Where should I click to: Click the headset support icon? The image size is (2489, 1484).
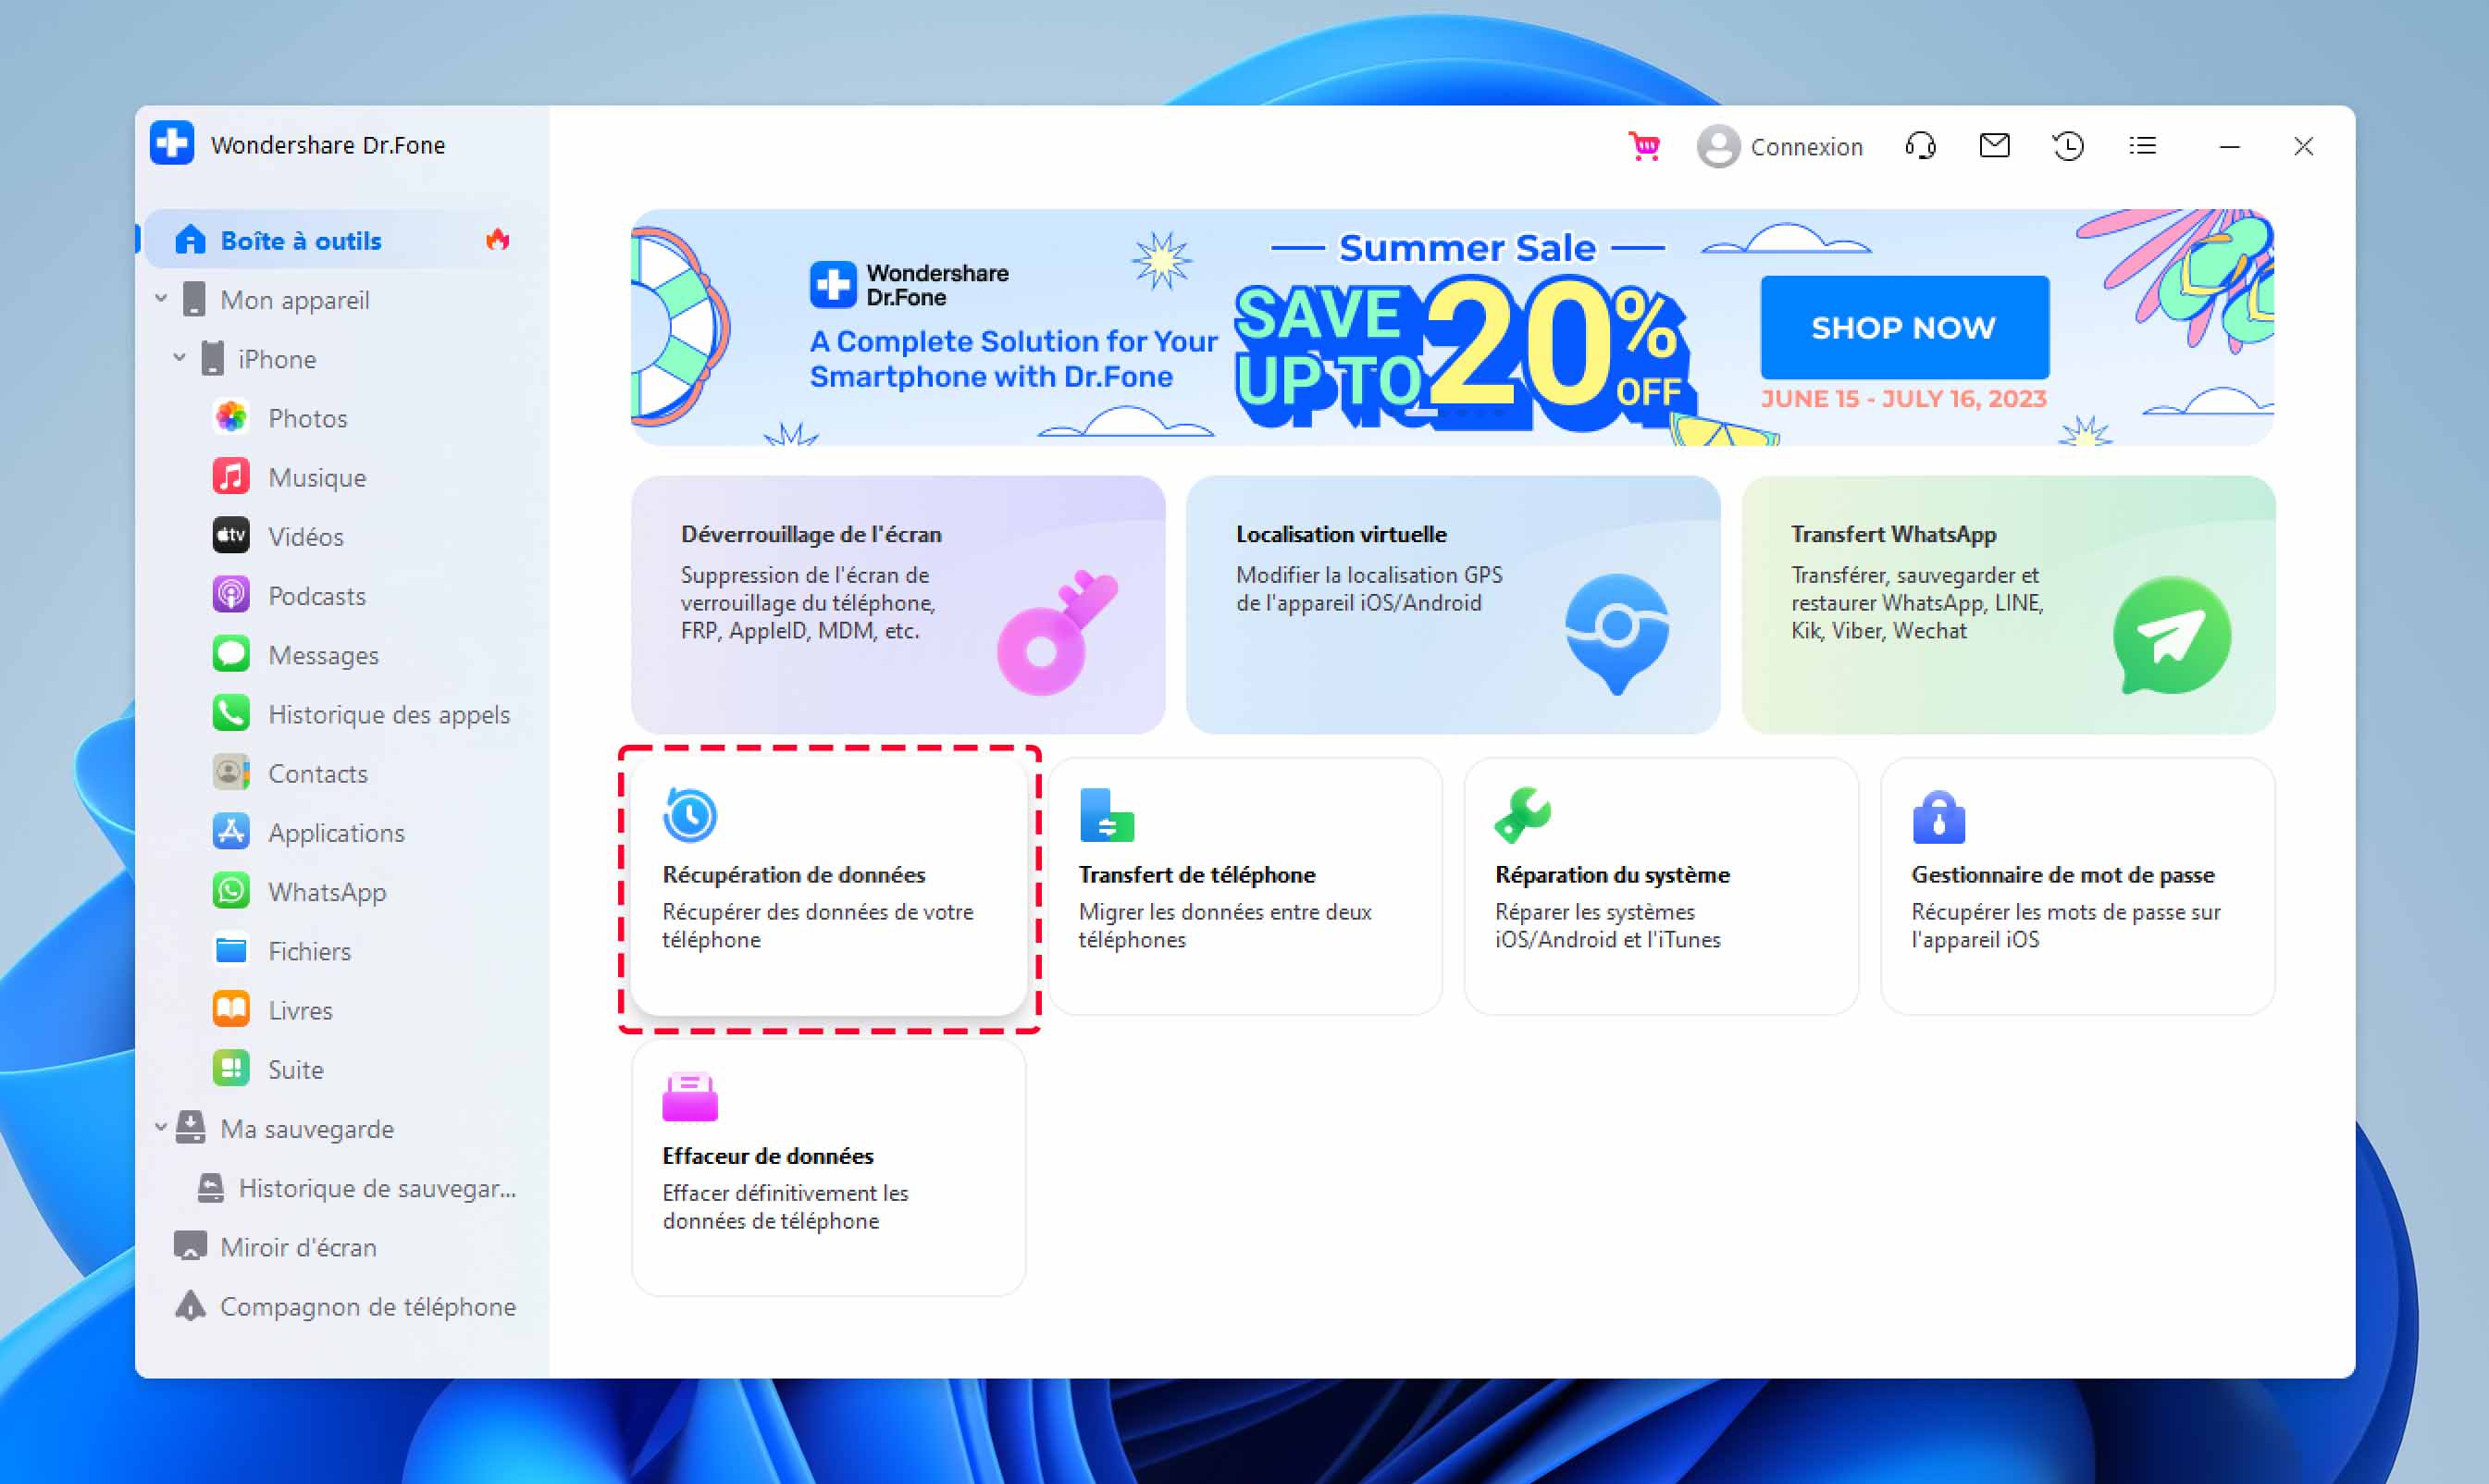pos(1920,146)
